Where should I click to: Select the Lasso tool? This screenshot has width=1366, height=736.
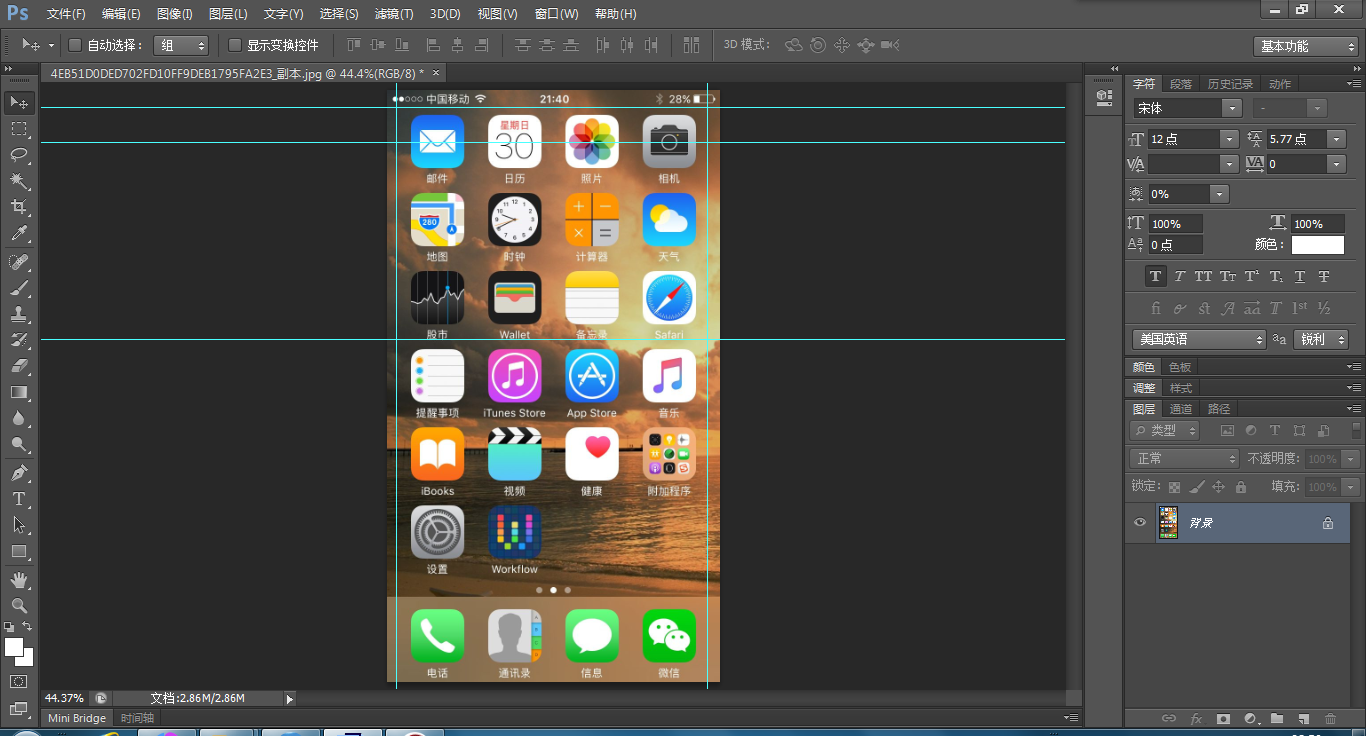click(x=19, y=155)
